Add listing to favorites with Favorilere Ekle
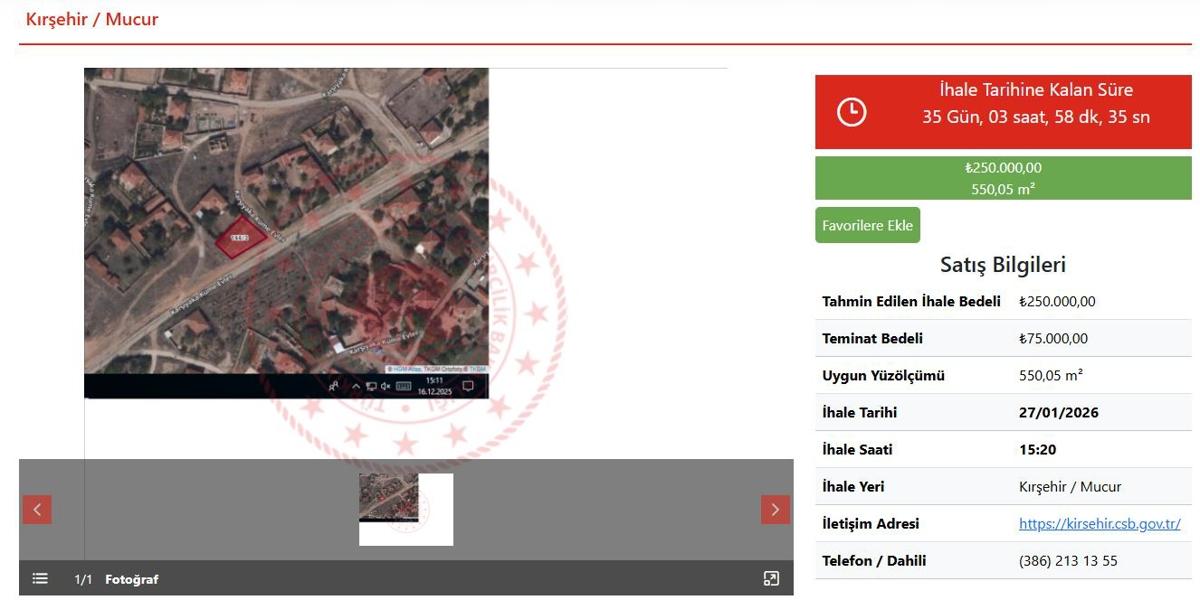The image size is (1200, 600). [867, 226]
